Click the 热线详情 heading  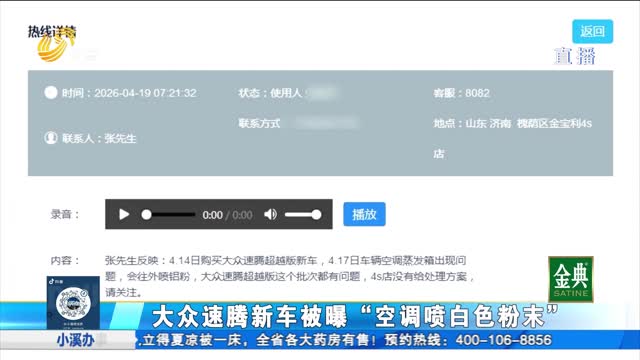52,31
